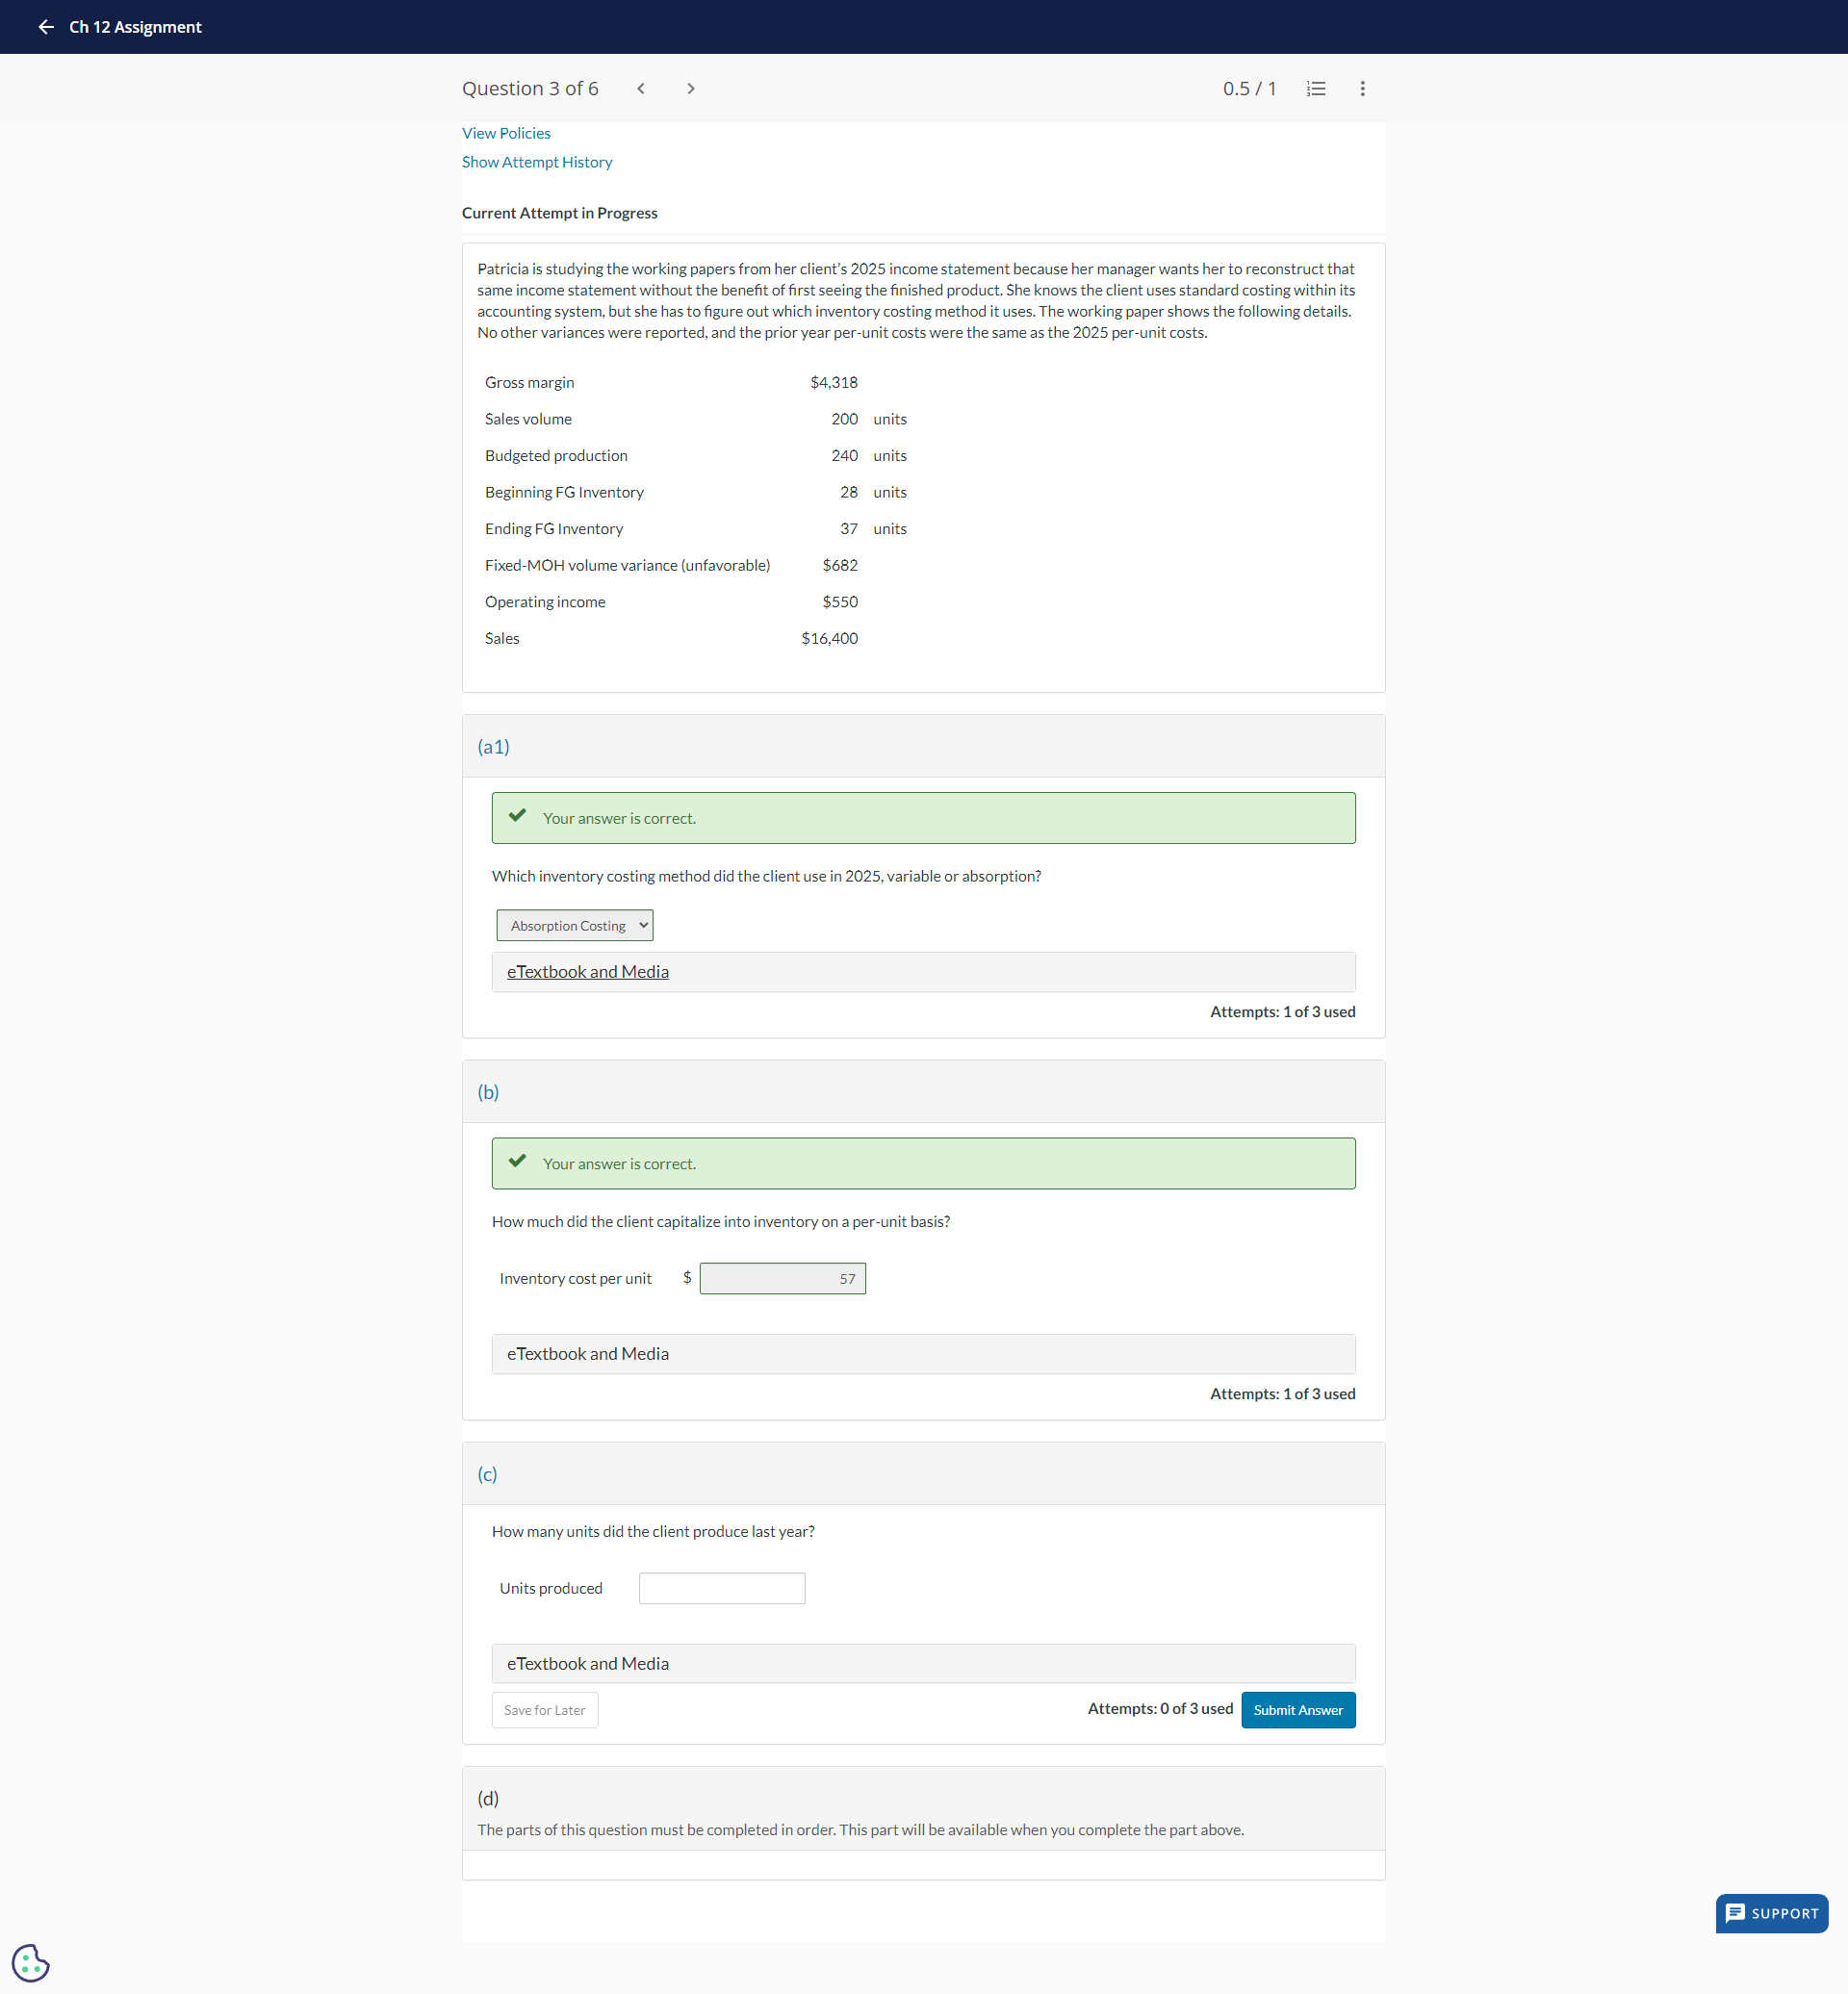This screenshot has height=1994, width=1848.
Task: Go to the next question chevron
Action: [690, 89]
